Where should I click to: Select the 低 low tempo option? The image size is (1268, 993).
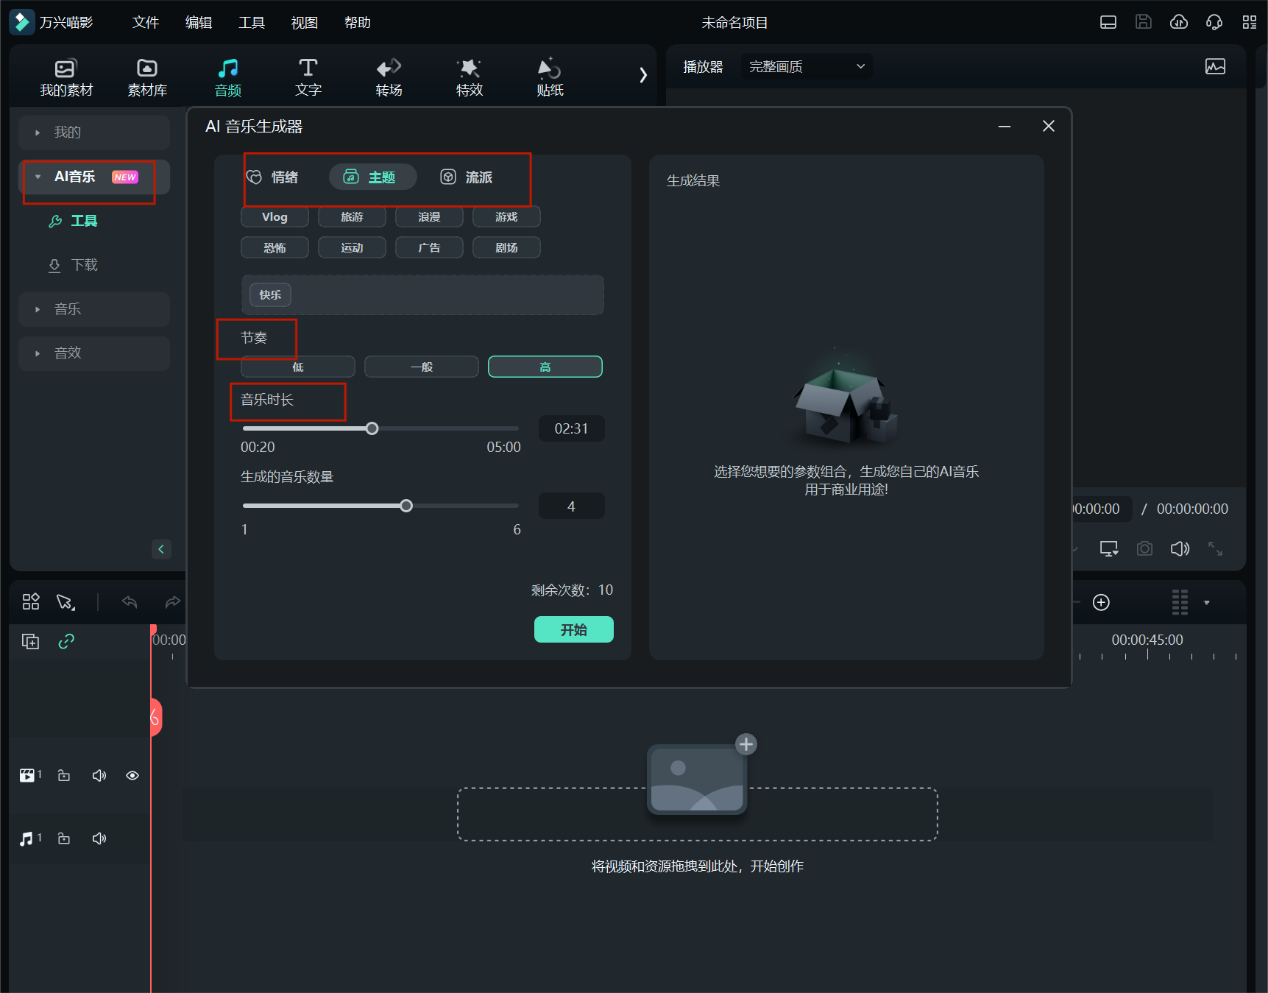point(298,367)
